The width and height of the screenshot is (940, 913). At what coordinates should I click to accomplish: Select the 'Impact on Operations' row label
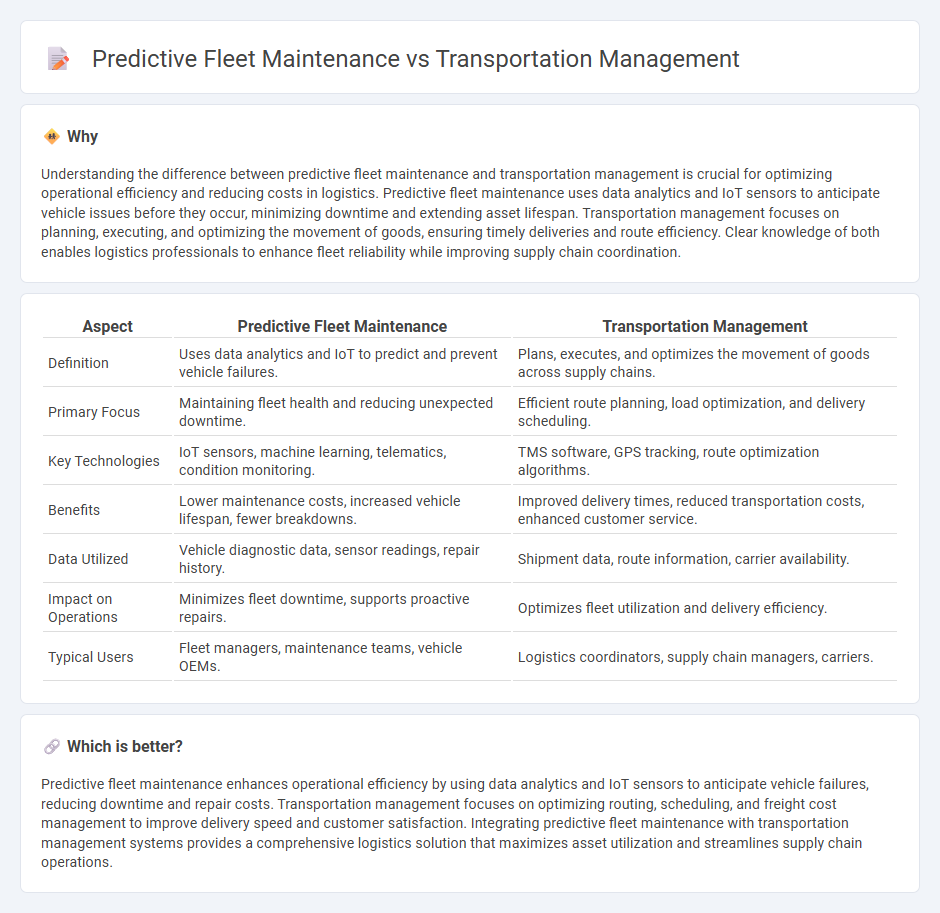point(83,608)
